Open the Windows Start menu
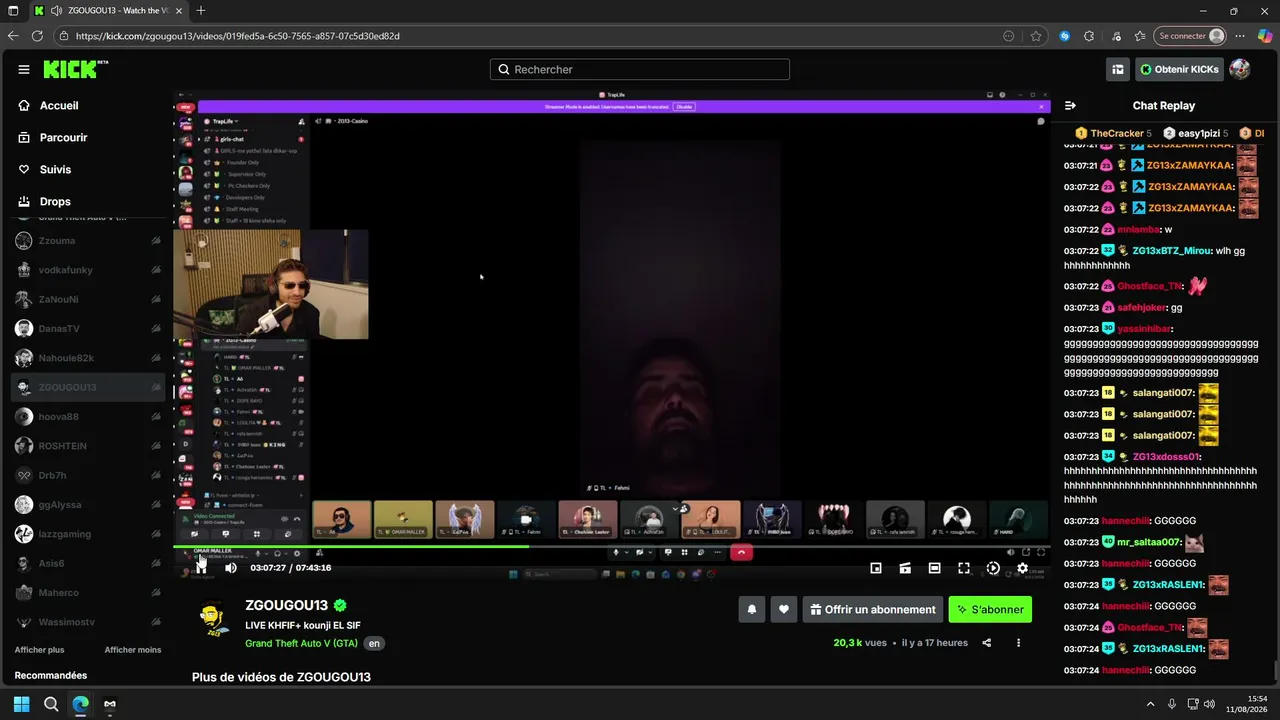Viewport: 1280px width, 720px height. [x=20, y=704]
